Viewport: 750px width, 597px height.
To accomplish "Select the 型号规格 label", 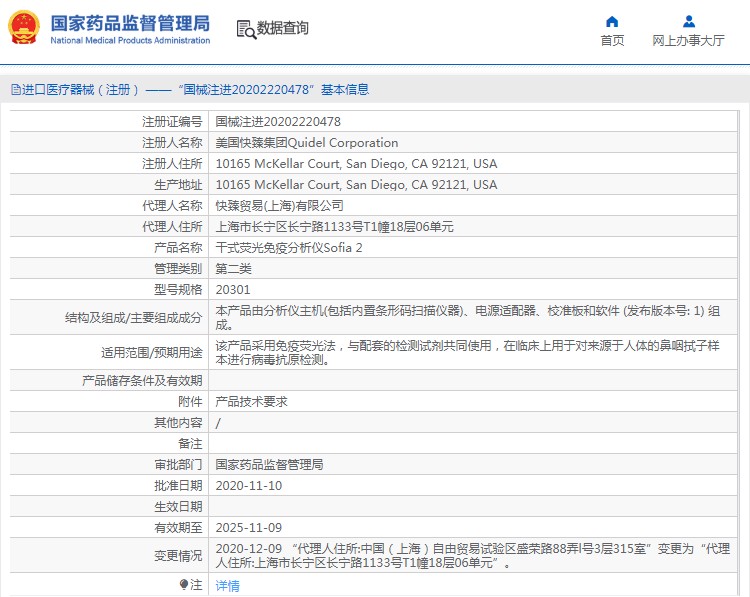I will 178,290.
